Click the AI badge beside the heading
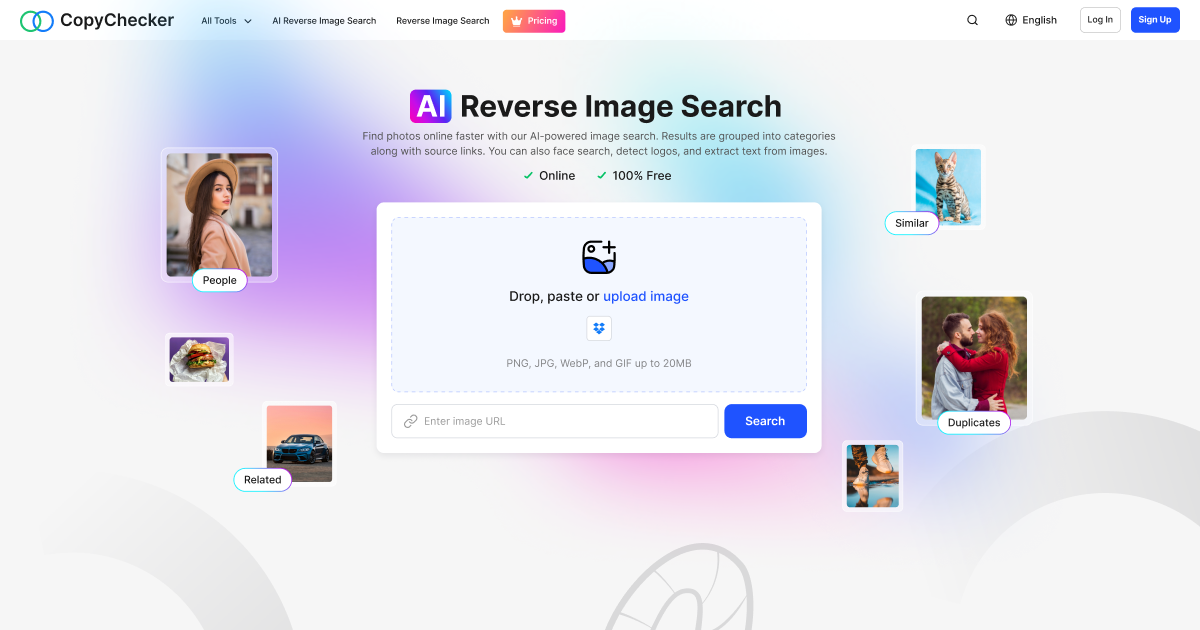The image size is (1200, 630). pyautogui.click(x=432, y=105)
